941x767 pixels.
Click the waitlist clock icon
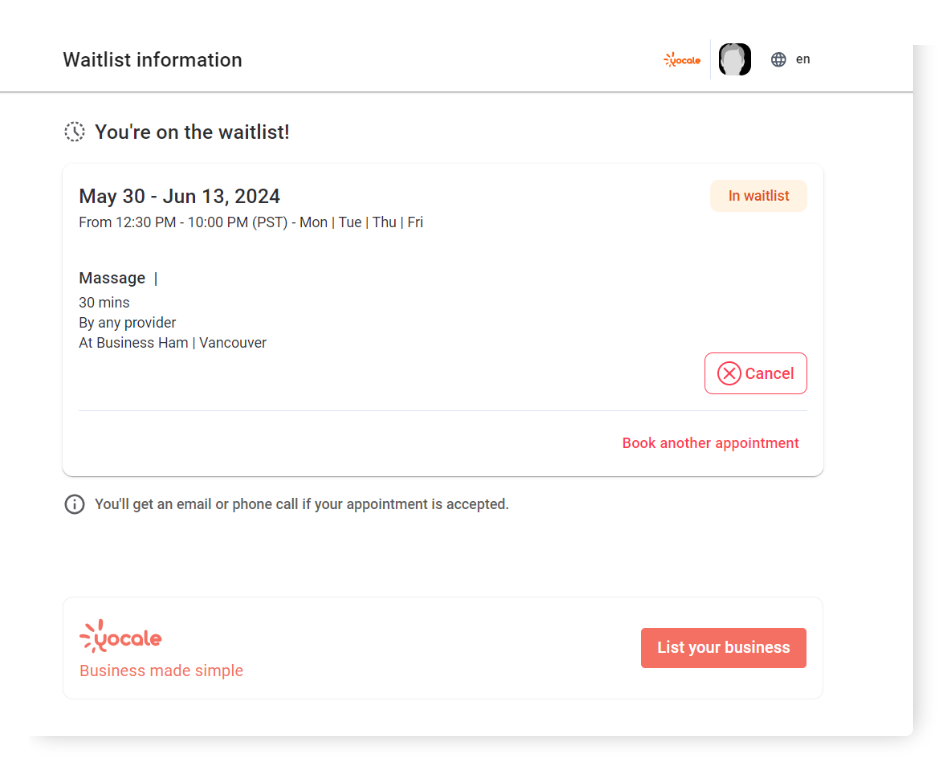pos(74,131)
